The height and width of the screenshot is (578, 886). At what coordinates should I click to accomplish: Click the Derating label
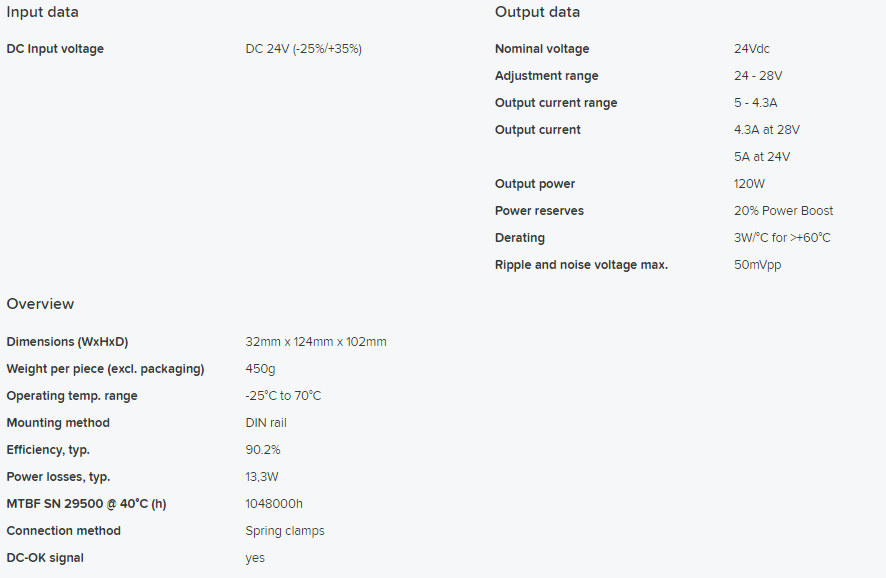(x=520, y=238)
